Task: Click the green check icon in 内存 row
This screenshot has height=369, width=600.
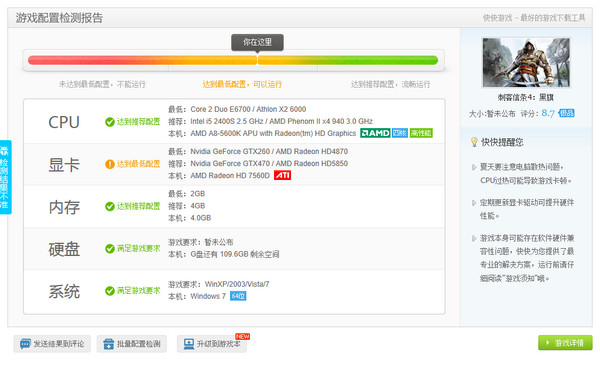Action: point(110,206)
